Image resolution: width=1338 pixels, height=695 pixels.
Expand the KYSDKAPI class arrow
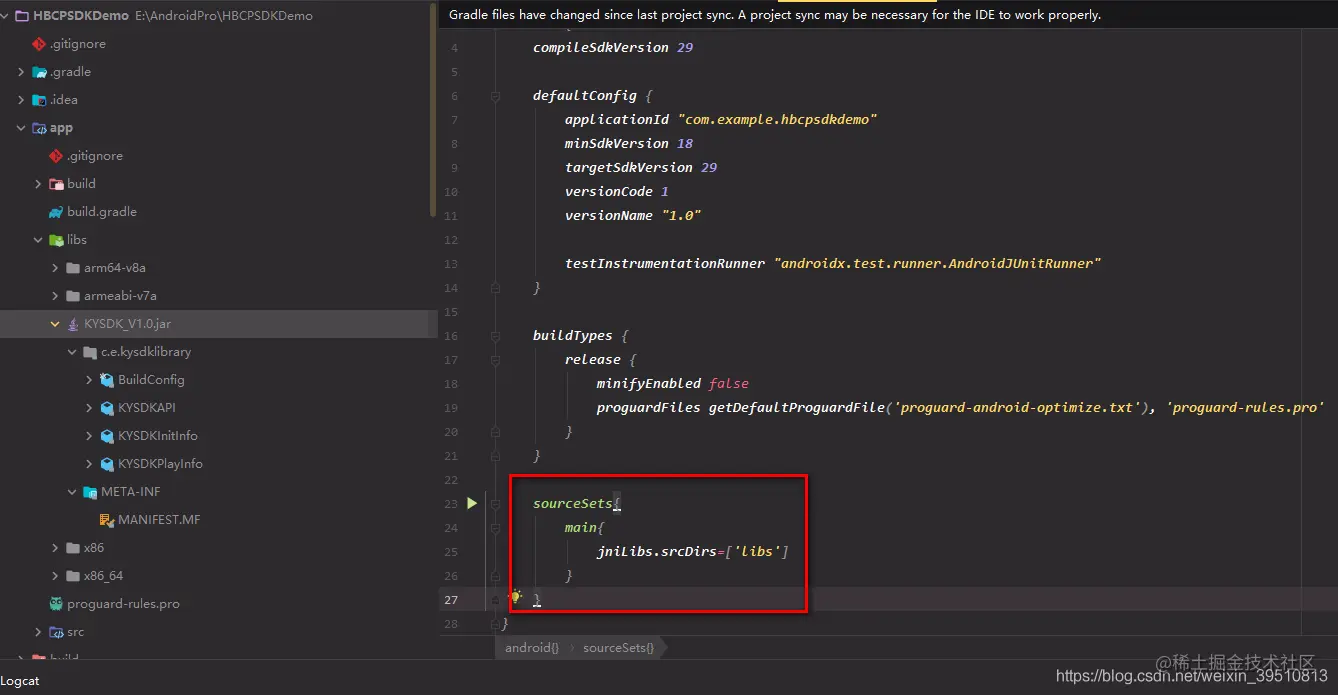tap(89, 408)
